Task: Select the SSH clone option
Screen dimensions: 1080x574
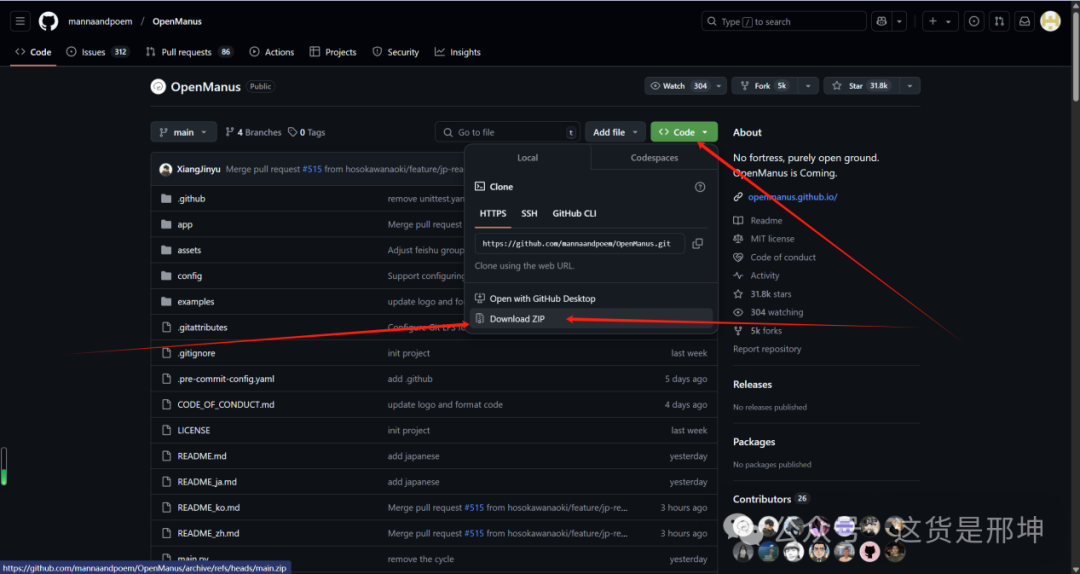Action: pyautogui.click(x=529, y=214)
